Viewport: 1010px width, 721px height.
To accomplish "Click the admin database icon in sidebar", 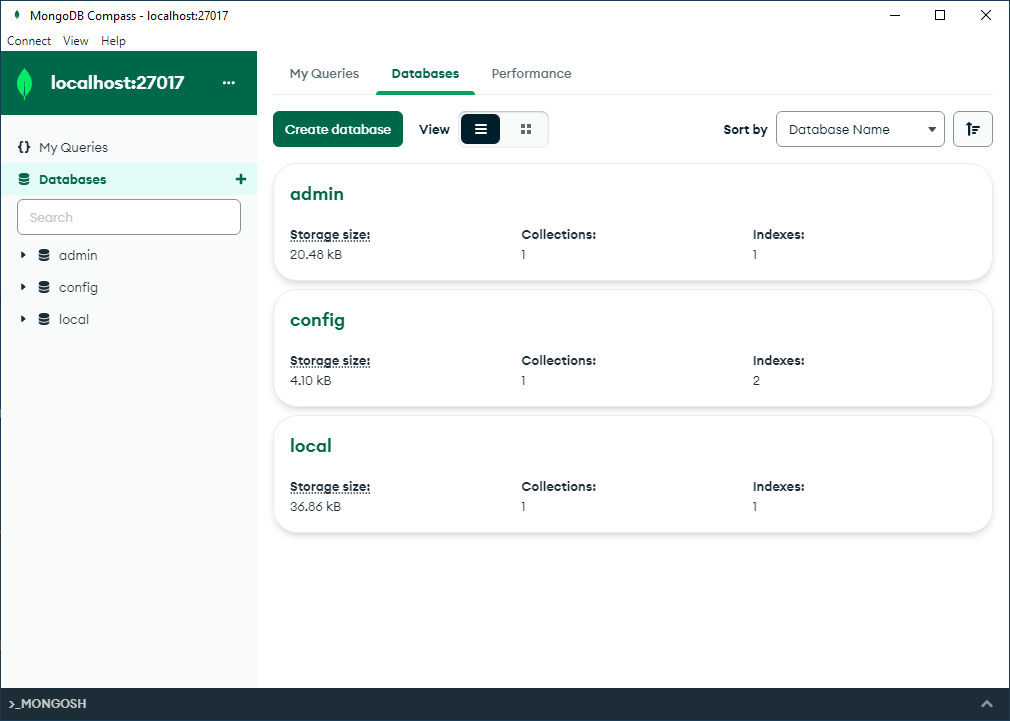I will pos(44,255).
